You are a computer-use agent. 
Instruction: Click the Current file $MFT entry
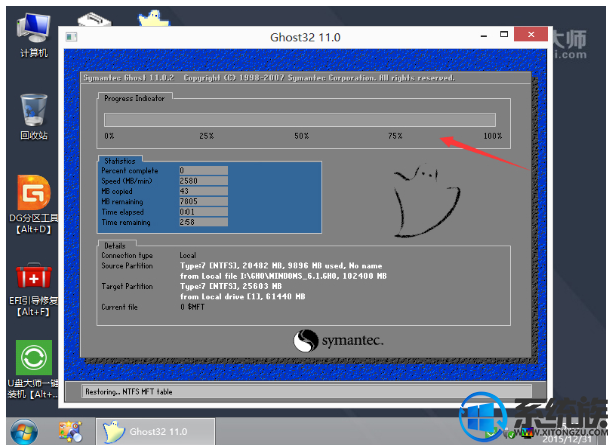pos(192,307)
